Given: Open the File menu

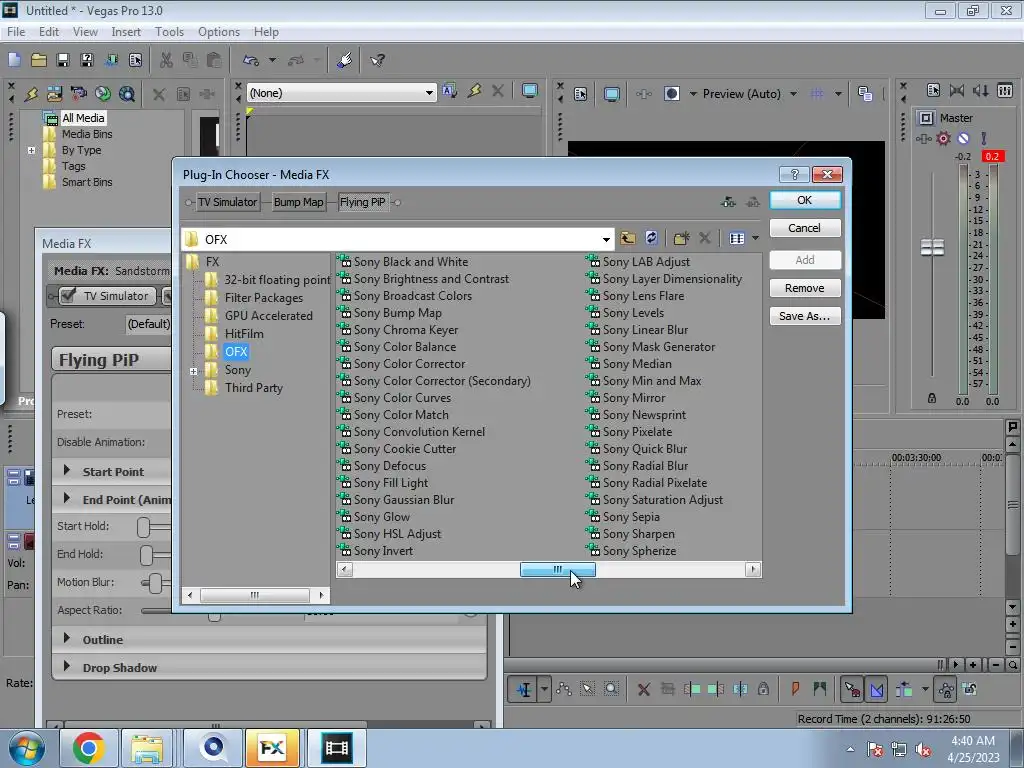Looking at the screenshot, I should pyautogui.click(x=16, y=31).
